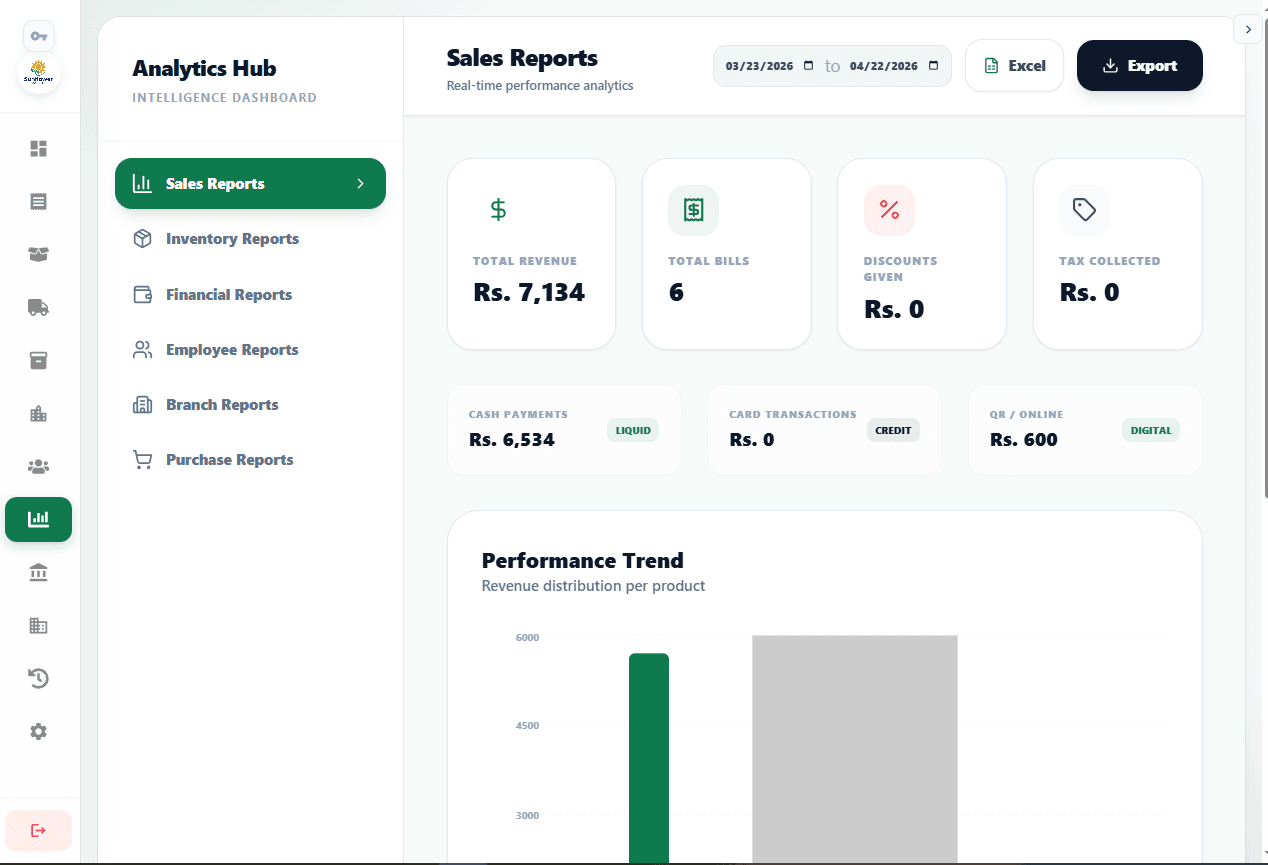Open settings gear icon in sidebar
The width and height of the screenshot is (1268, 865).
[38, 732]
